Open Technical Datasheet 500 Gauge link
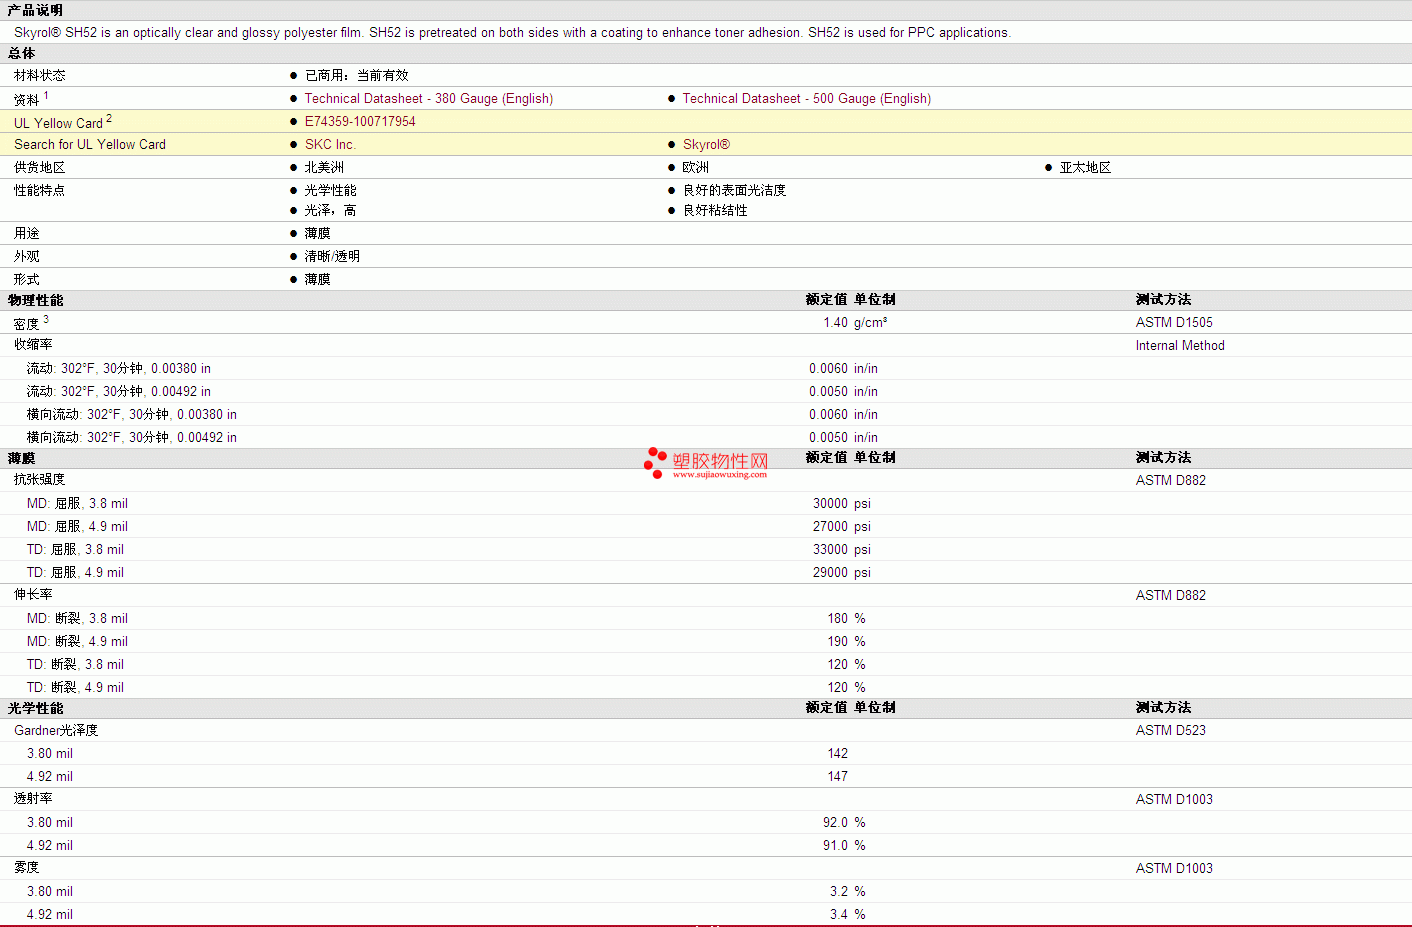This screenshot has width=1412, height=927. (x=806, y=98)
